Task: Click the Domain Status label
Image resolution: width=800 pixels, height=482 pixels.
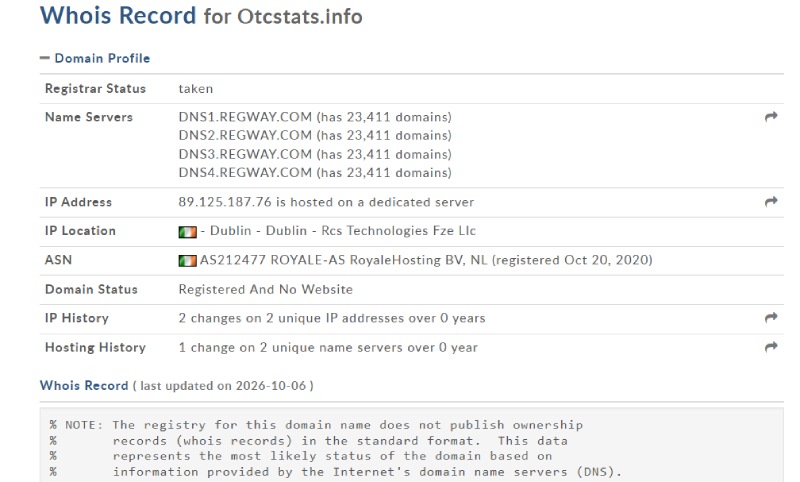Action: 91,289
